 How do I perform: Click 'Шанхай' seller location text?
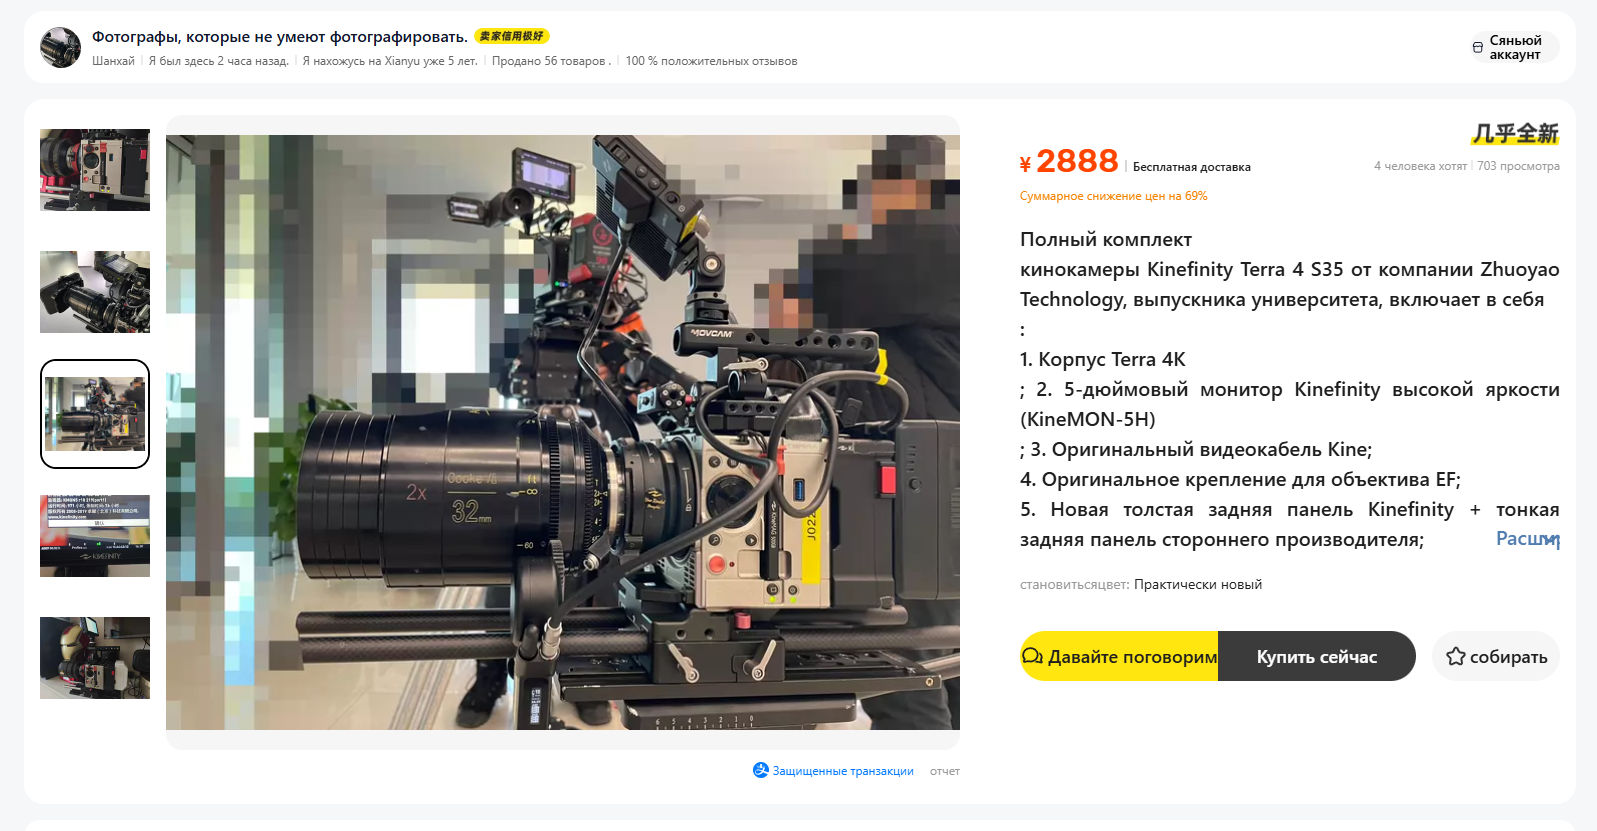(x=113, y=61)
